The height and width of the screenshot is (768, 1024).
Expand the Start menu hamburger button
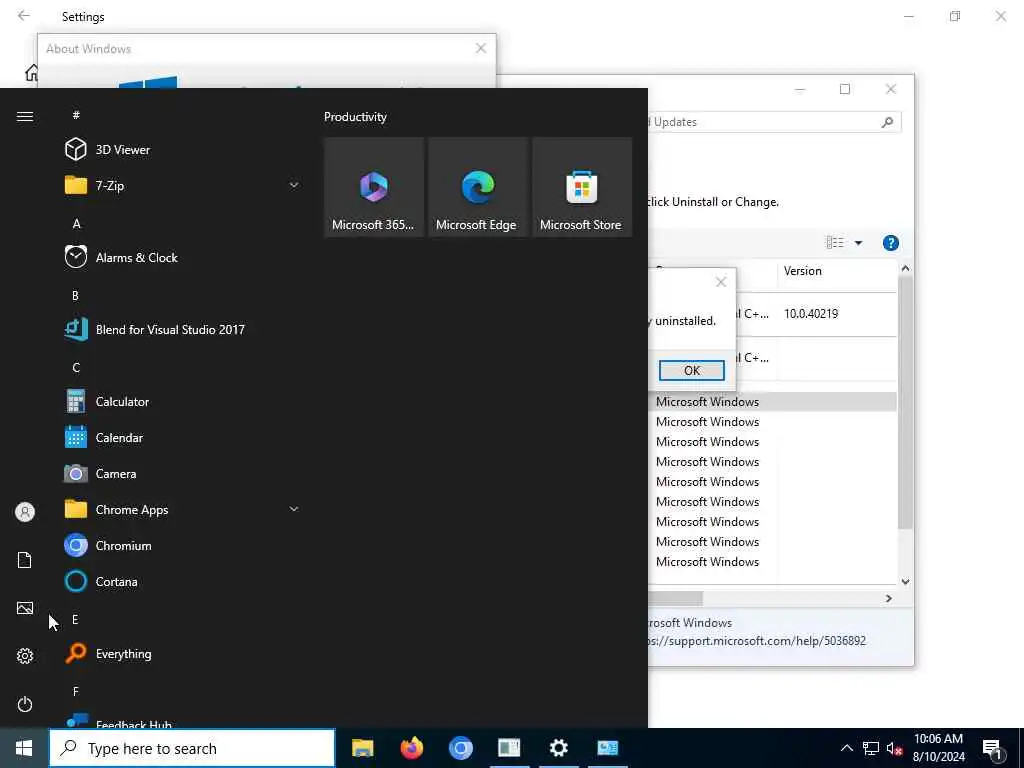[25, 116]
